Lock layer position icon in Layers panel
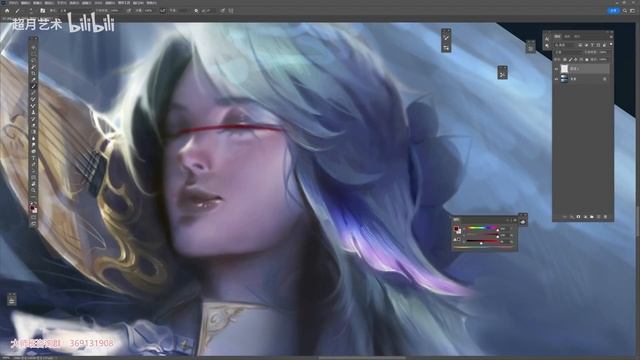This screenshot has width=640, height=360. coord(576,60)
